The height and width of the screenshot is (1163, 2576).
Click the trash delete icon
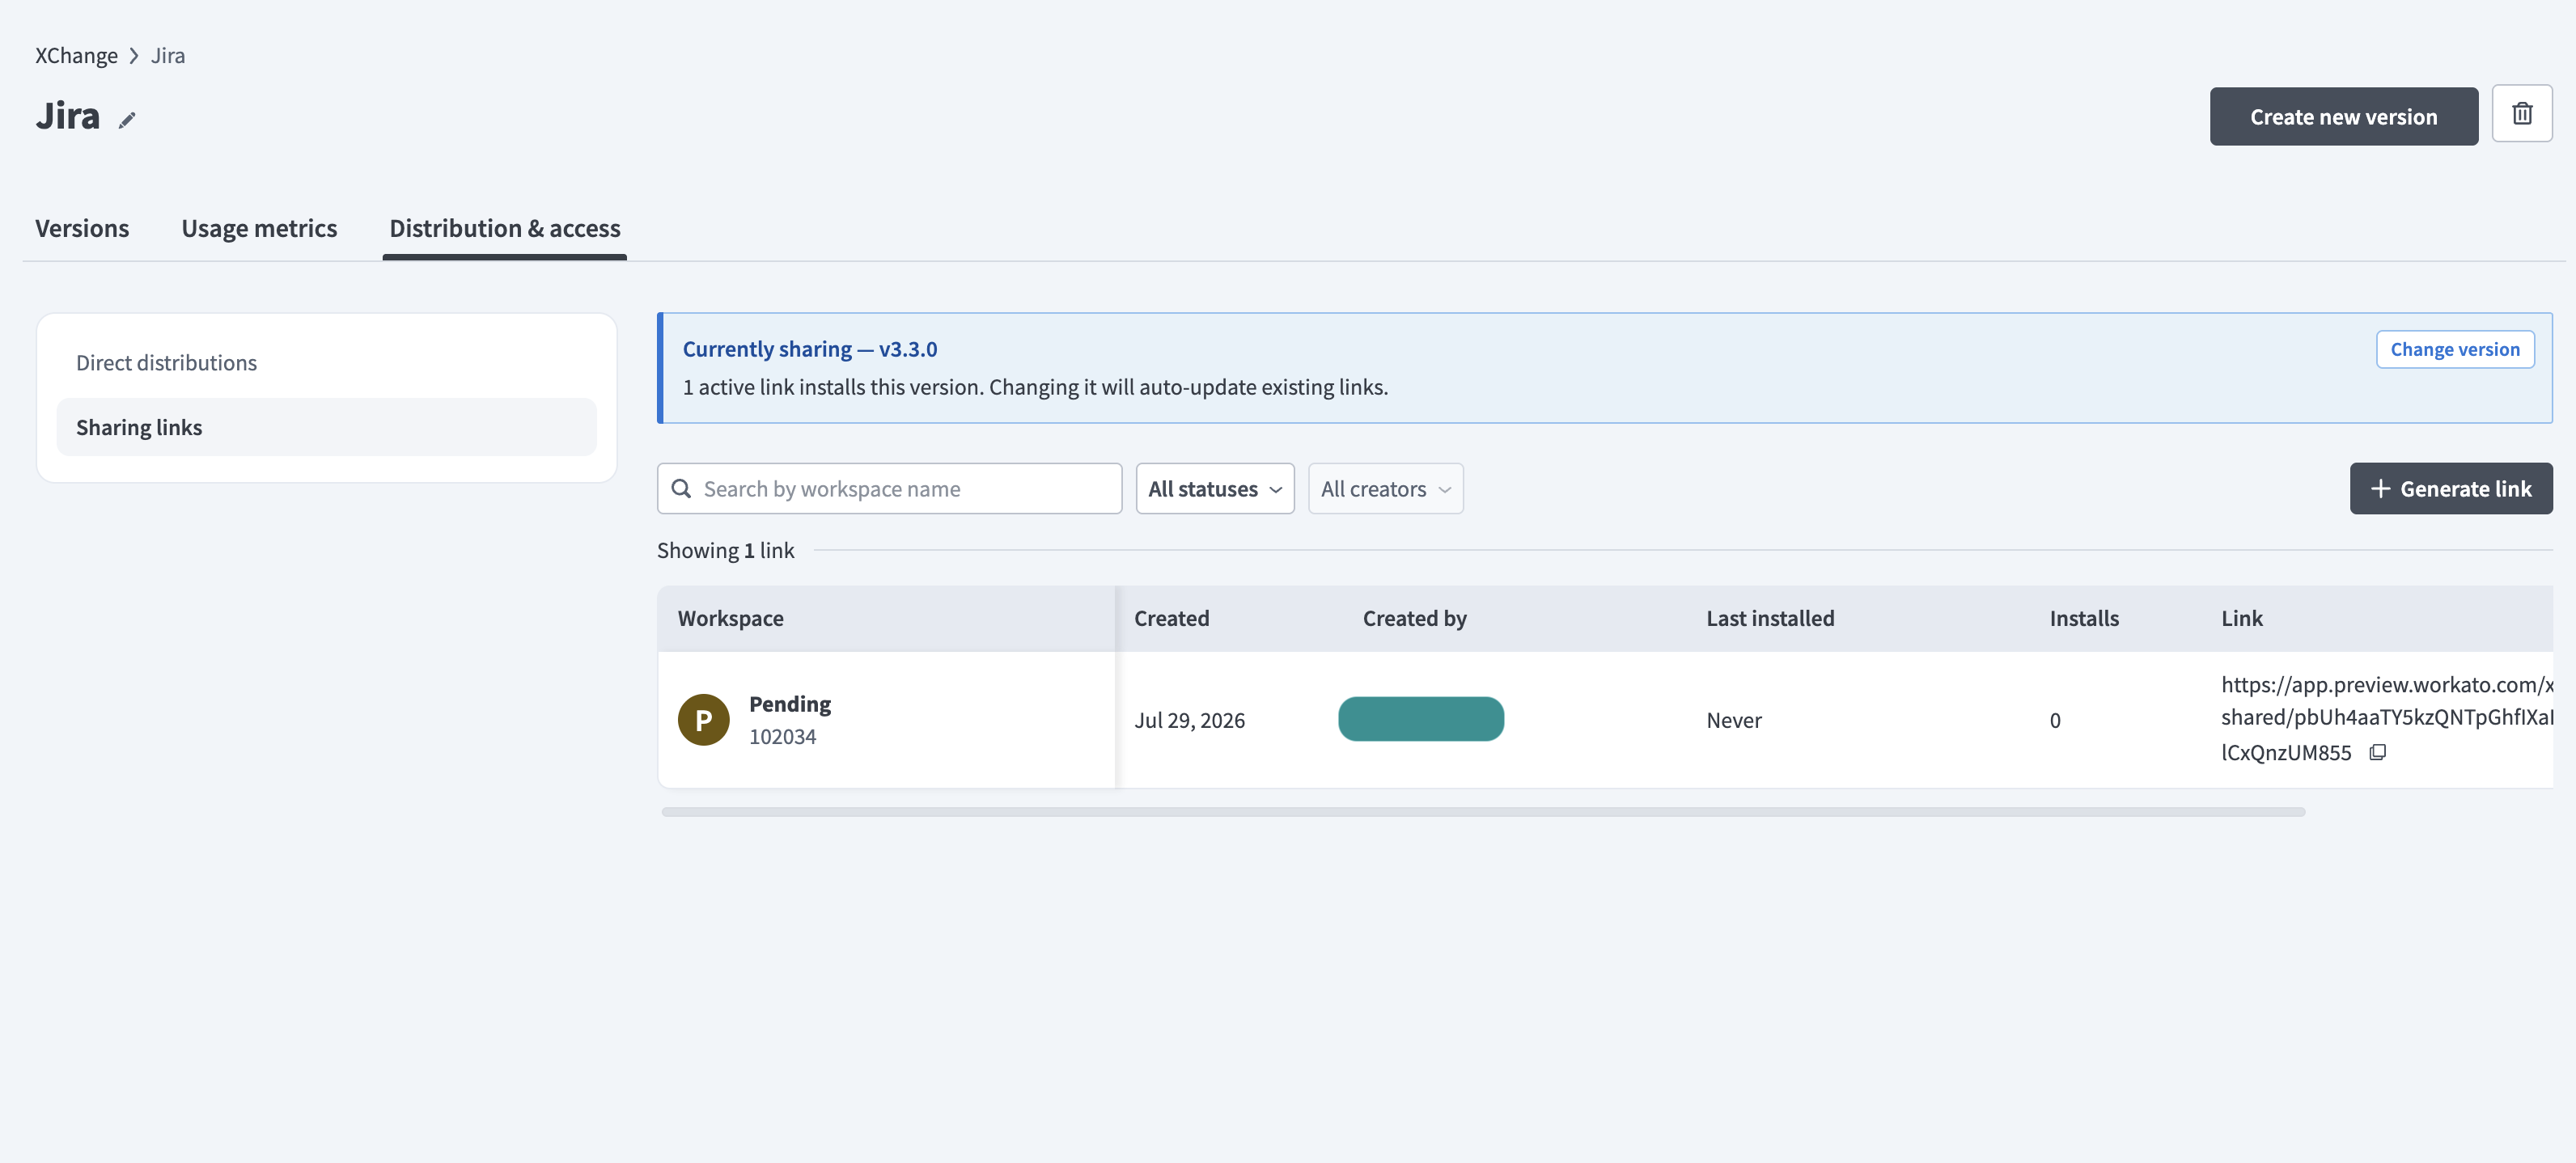[2521, 114]
